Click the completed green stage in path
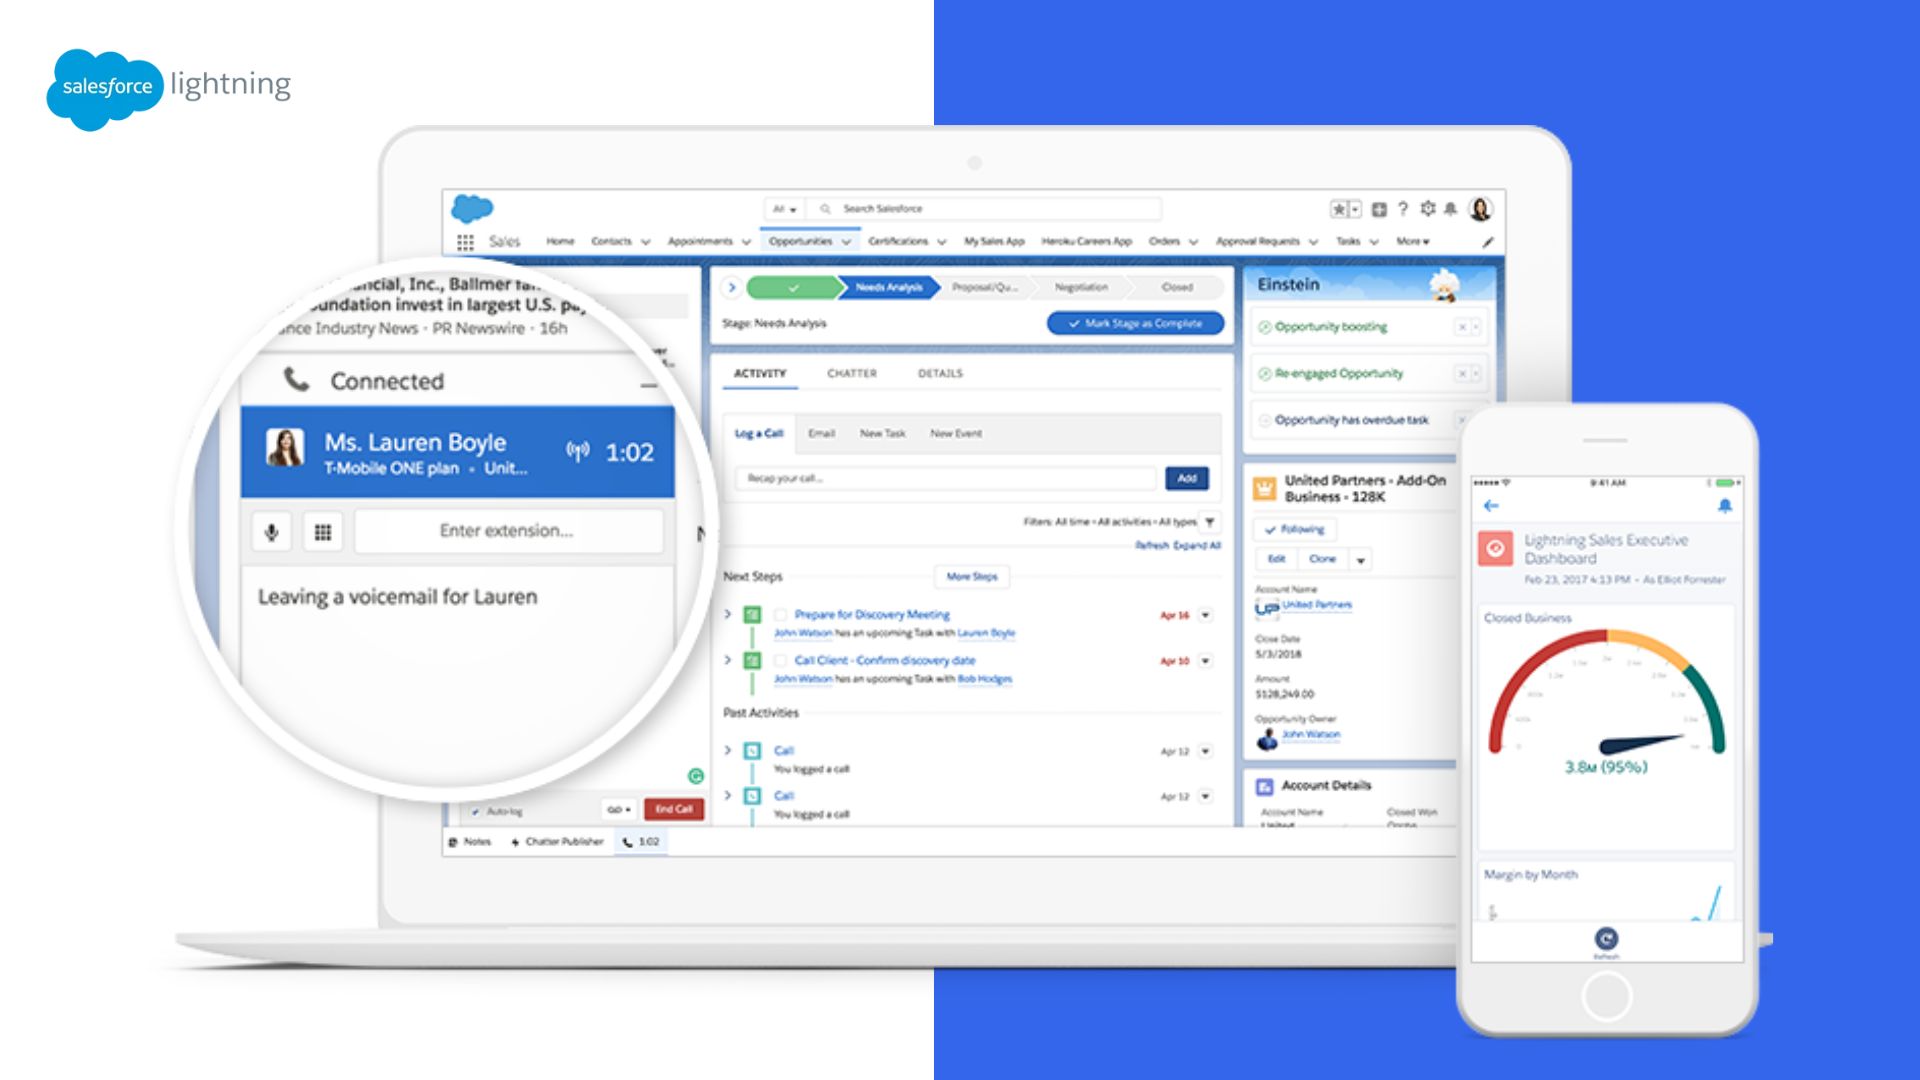This screenshot has height=1080, width=1920. point(794,288)
